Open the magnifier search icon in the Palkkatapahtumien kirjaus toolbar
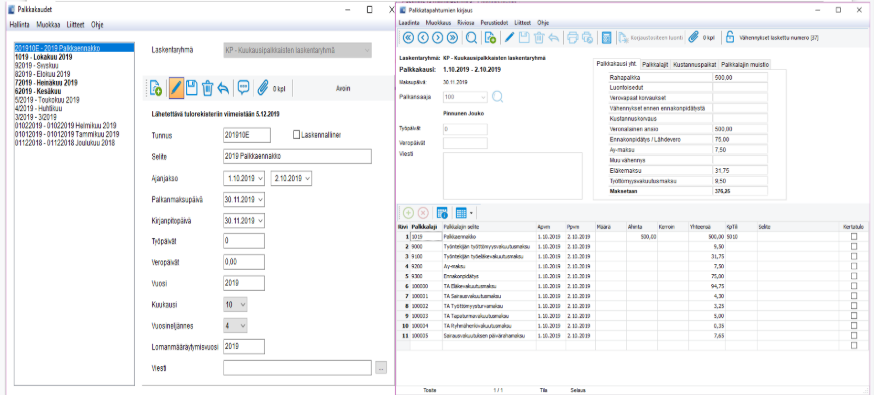The height and width of the screenshot is (395, 874). tap(472, 38)
